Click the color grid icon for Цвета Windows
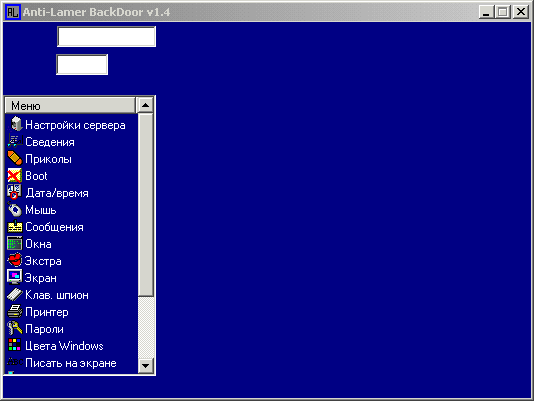Viewport: 534px width, 401px height. point(15,345)
